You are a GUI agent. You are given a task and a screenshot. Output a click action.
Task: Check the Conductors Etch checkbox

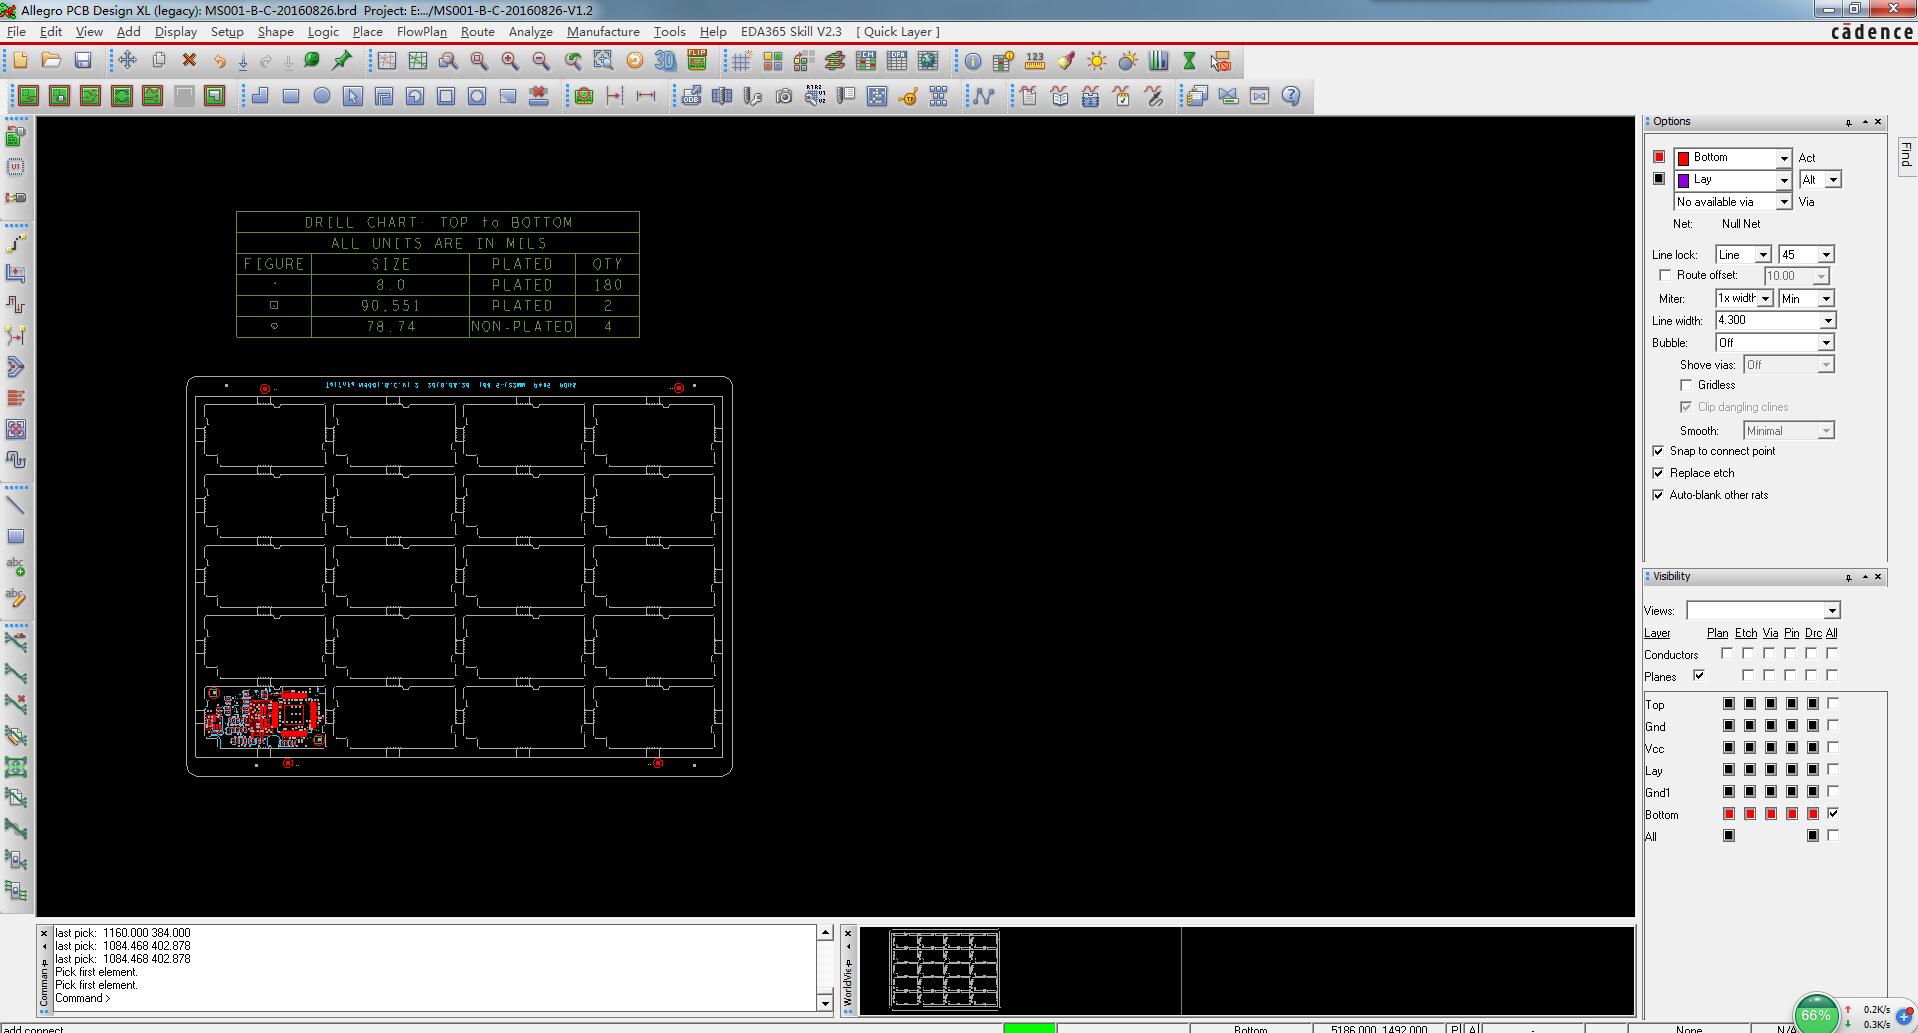tap(1748, 654)
